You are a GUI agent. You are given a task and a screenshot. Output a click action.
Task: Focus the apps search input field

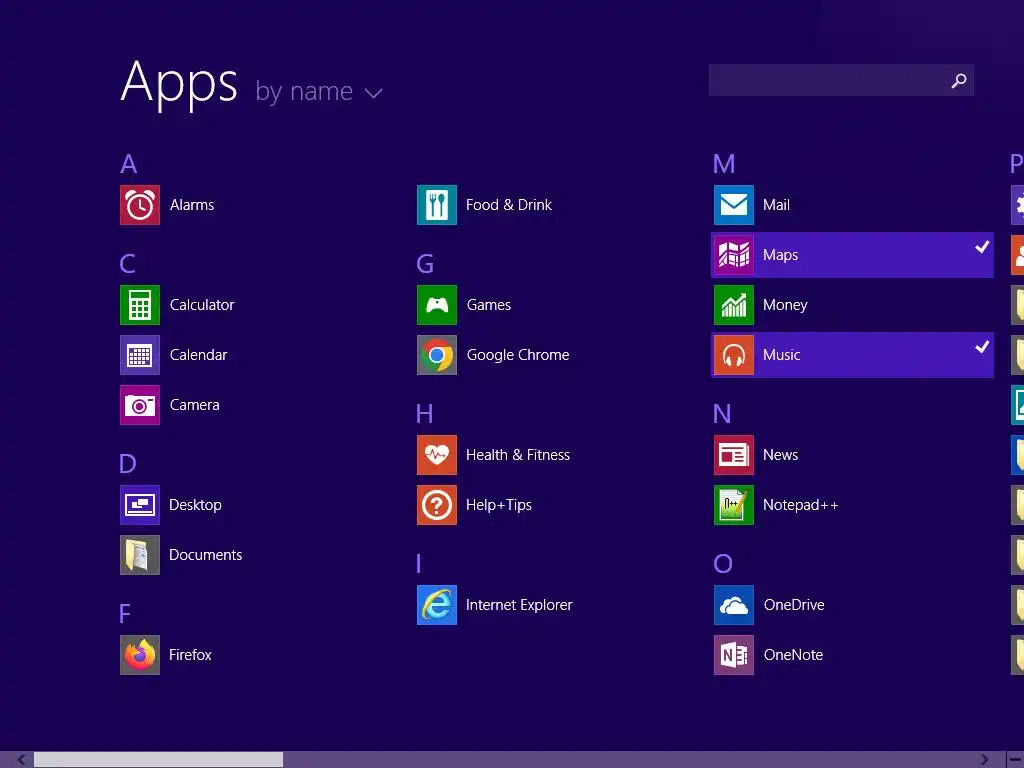click(841, 80)
